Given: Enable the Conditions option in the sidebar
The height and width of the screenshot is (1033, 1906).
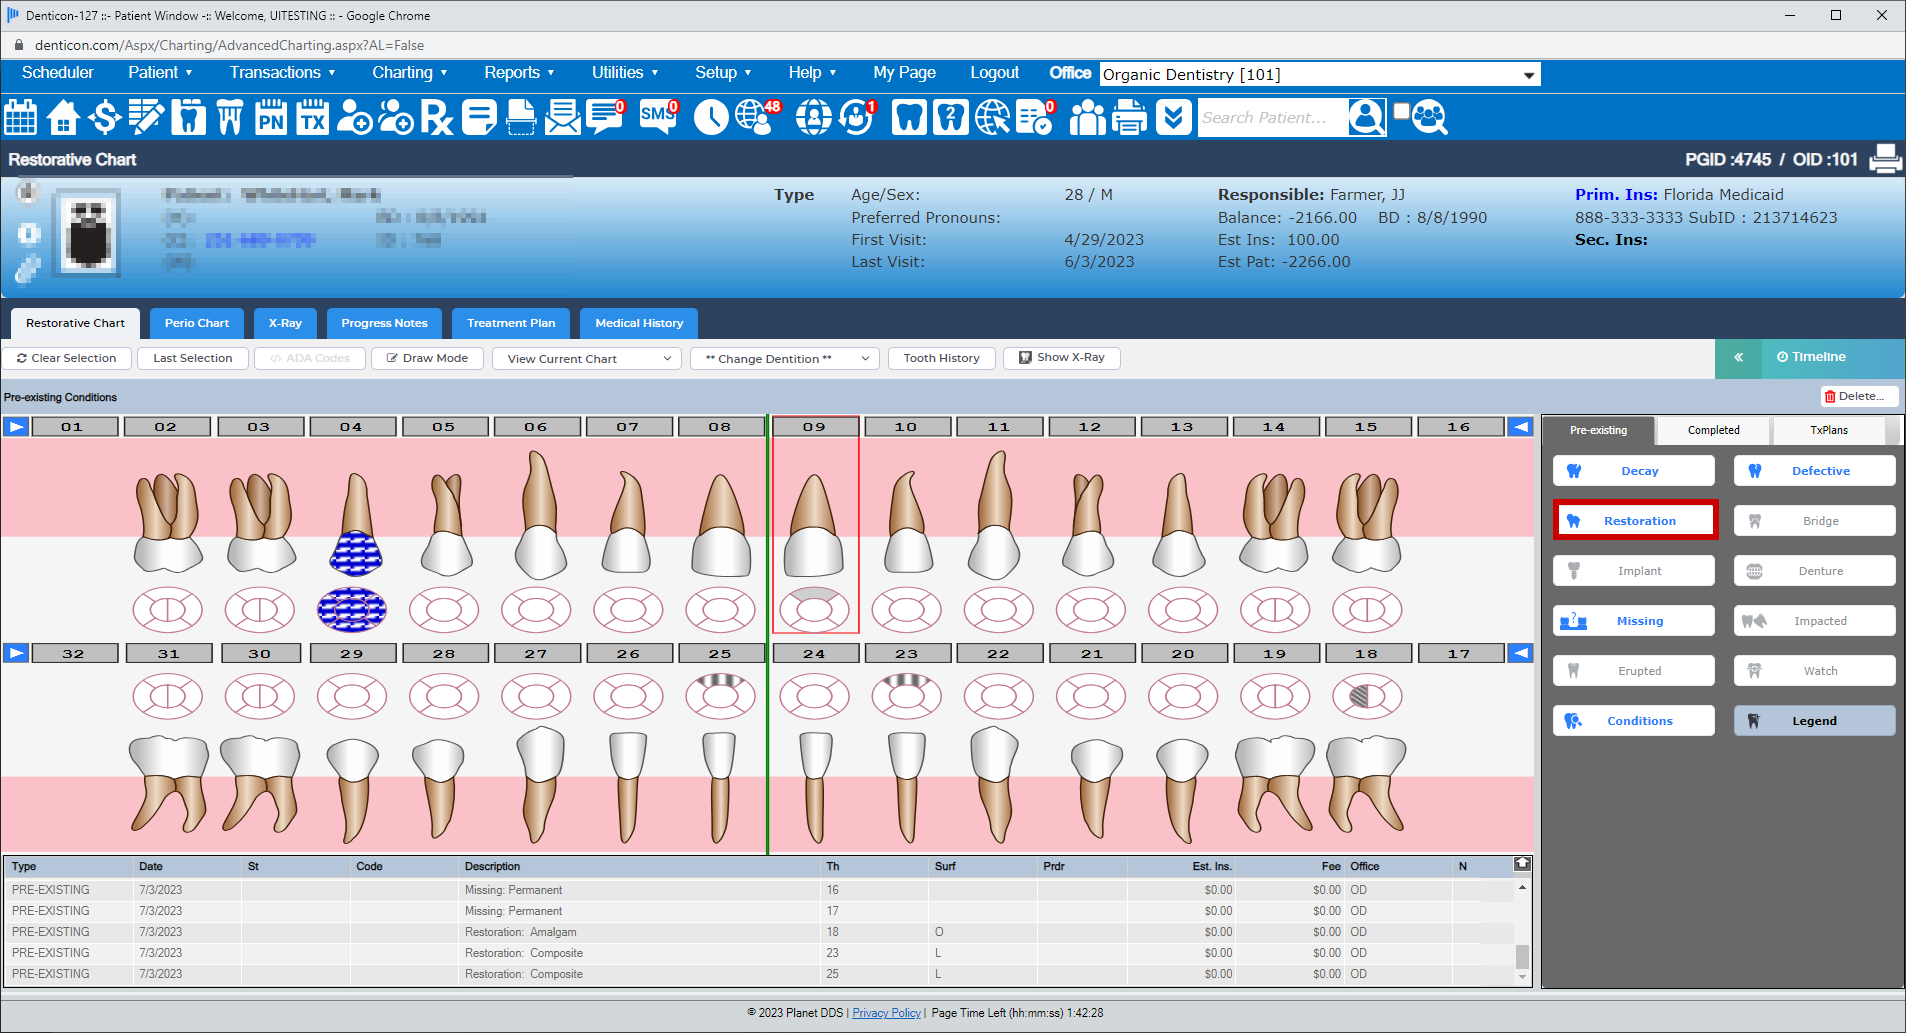Looking at the screenshot, I should tap(1634, 720).
